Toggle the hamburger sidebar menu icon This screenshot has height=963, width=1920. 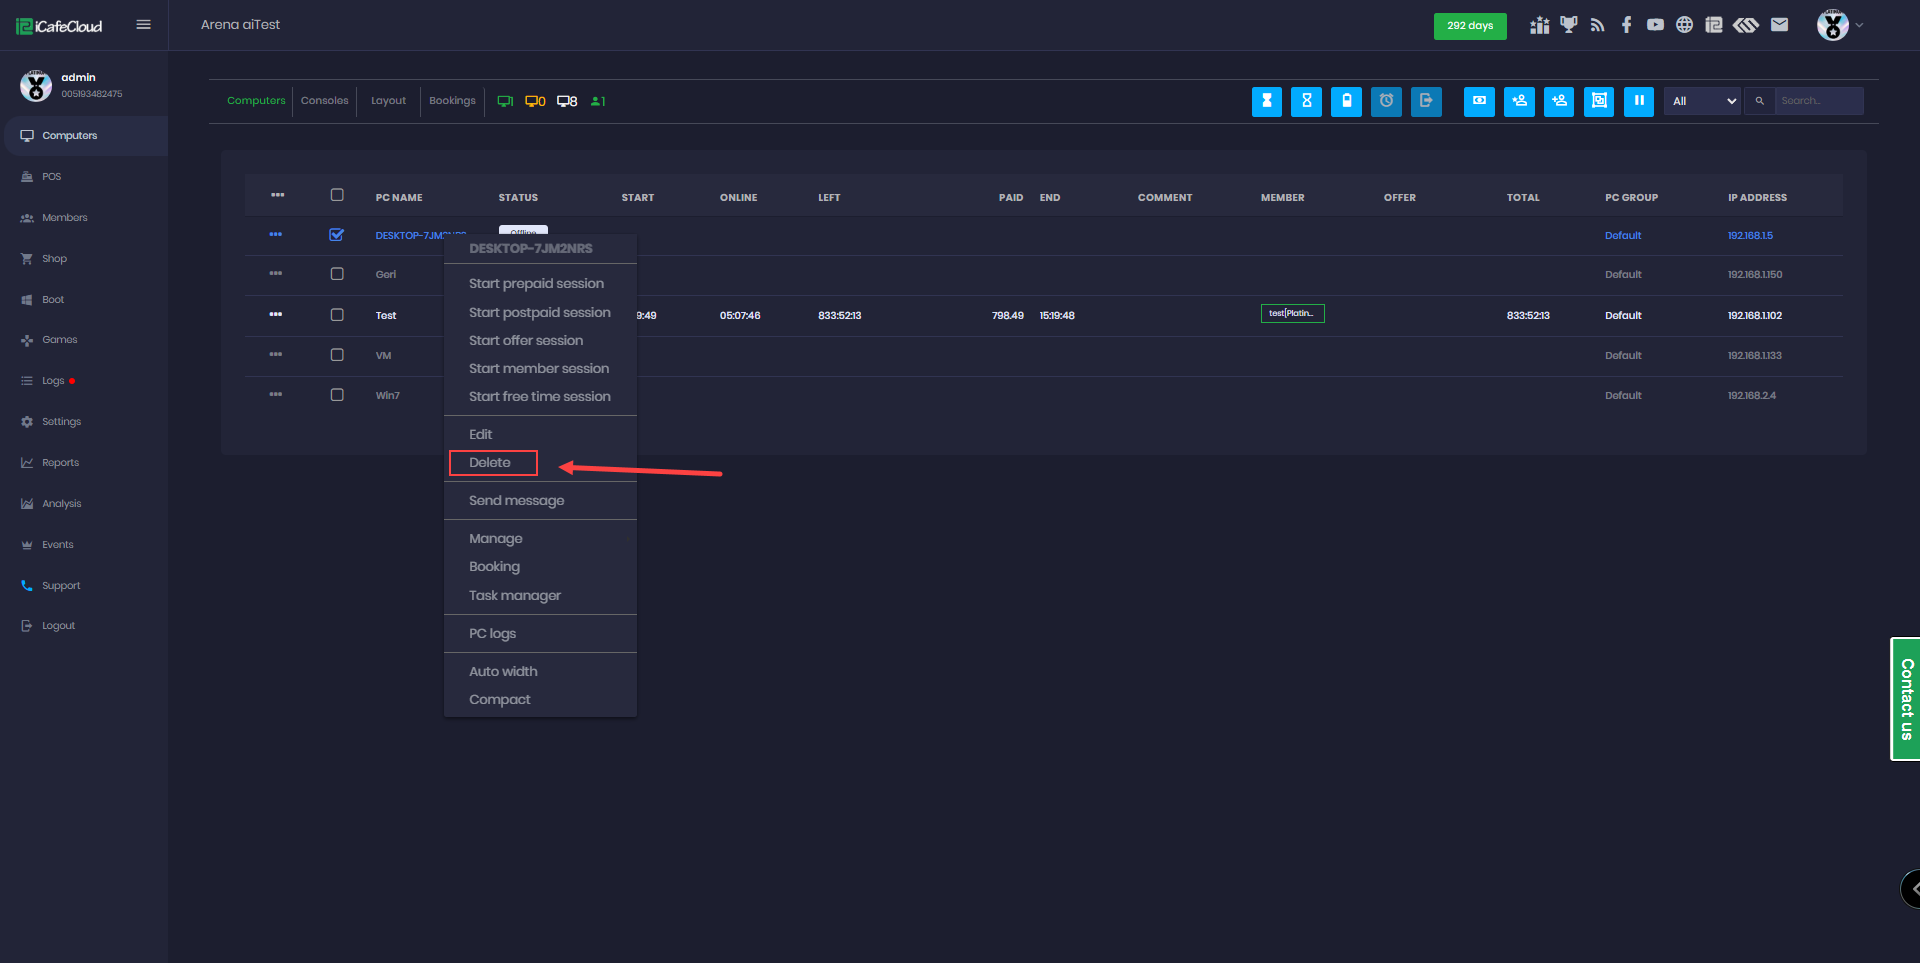click(x=143, y=25)
